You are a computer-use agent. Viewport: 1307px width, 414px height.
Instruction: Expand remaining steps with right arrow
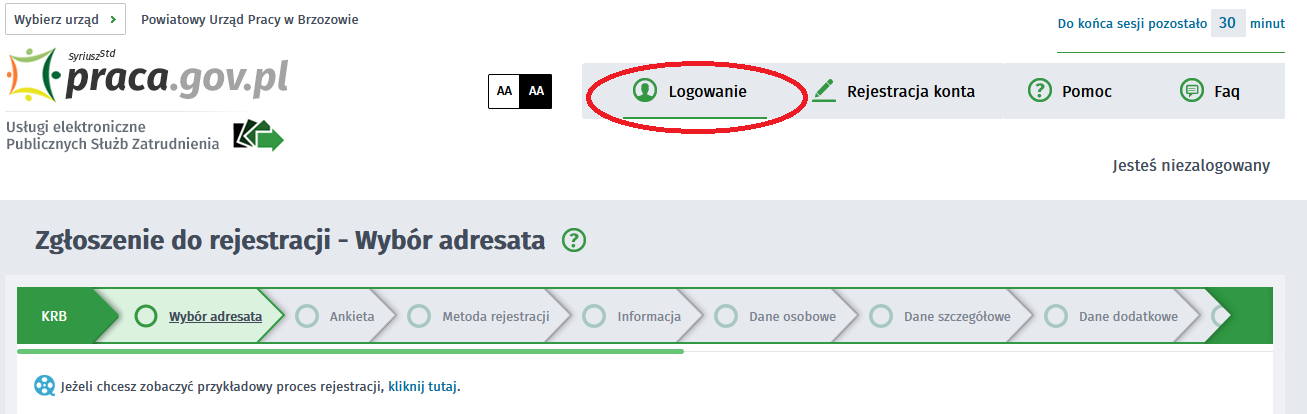coord(1238,316)
